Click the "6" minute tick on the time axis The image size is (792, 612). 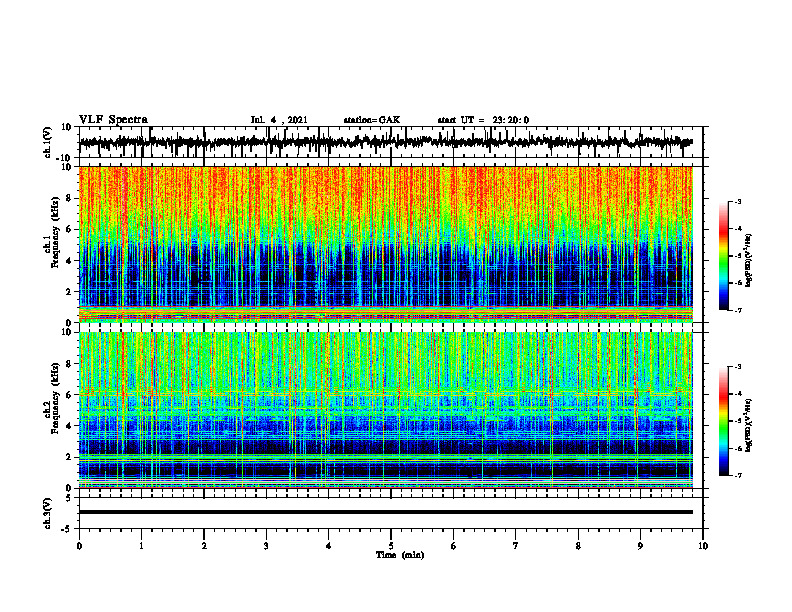coord(454,546)
